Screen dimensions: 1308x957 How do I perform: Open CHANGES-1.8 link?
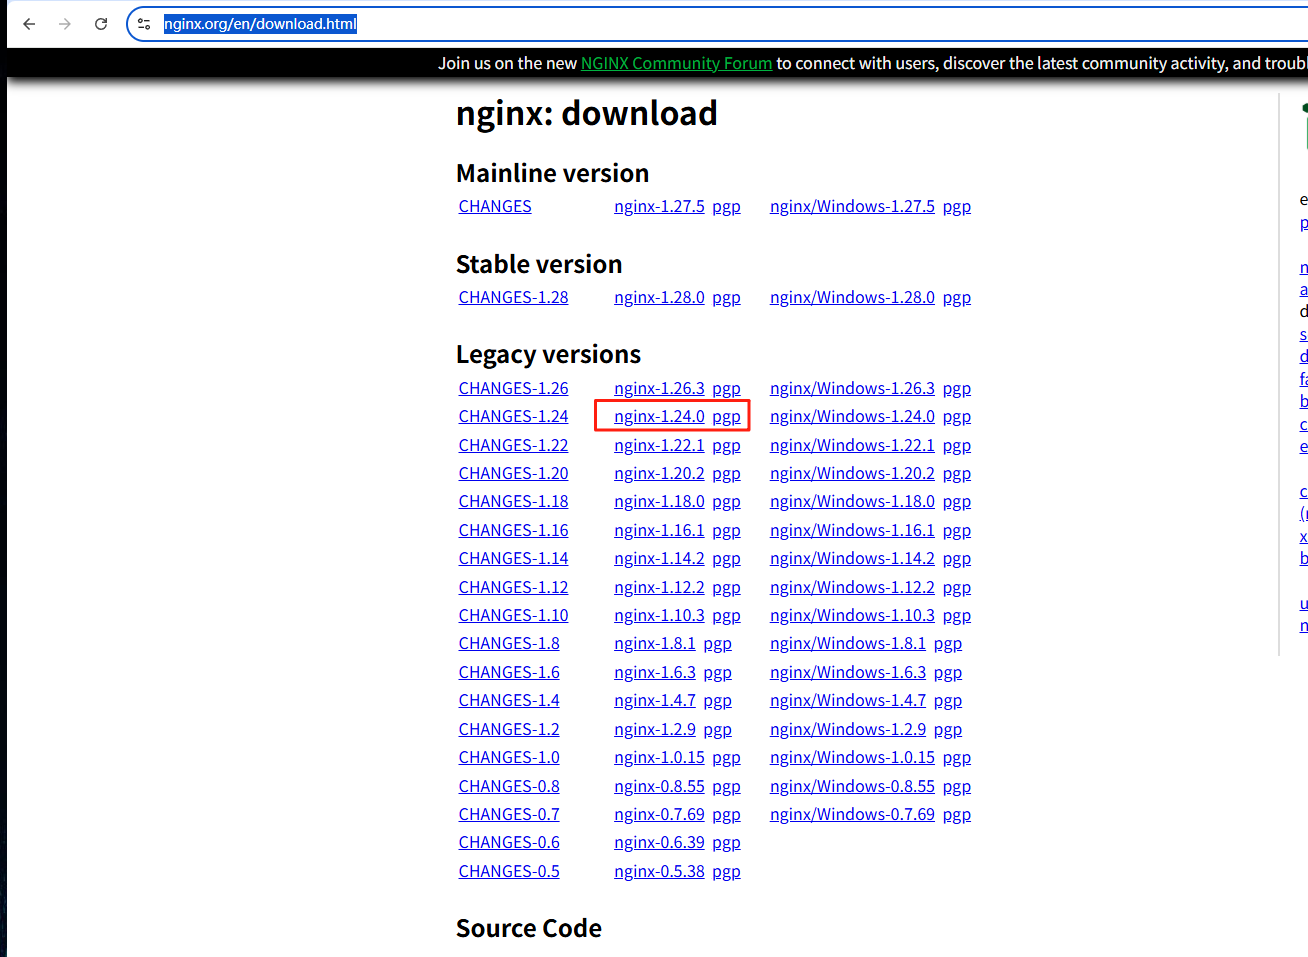(509, 643)
